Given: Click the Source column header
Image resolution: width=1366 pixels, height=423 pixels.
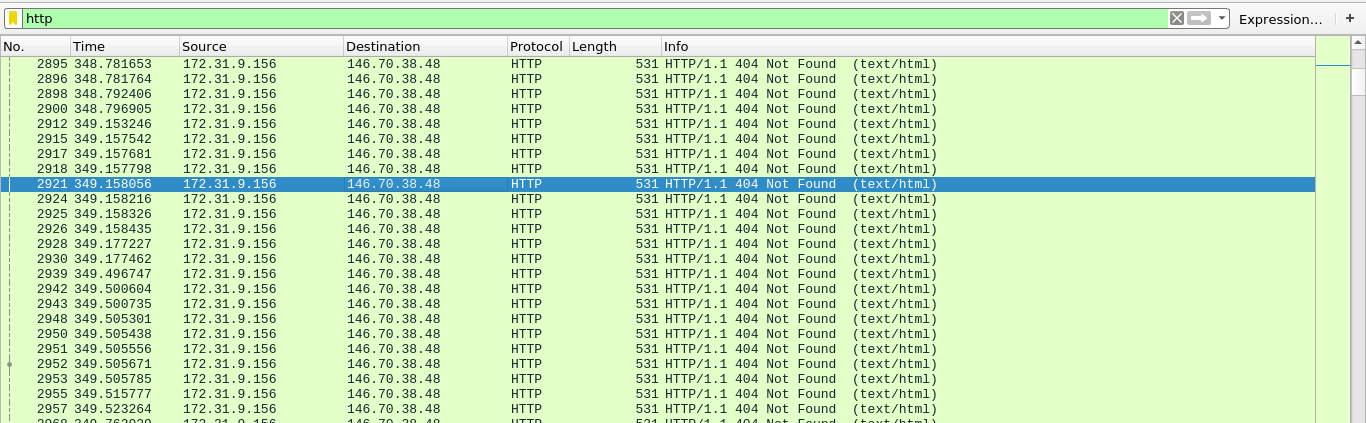Looking at the screenshot, I should [260, 47].
